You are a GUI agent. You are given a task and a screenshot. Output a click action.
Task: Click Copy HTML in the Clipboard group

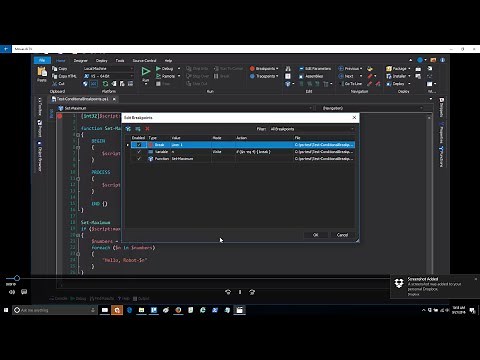[64, 76]
